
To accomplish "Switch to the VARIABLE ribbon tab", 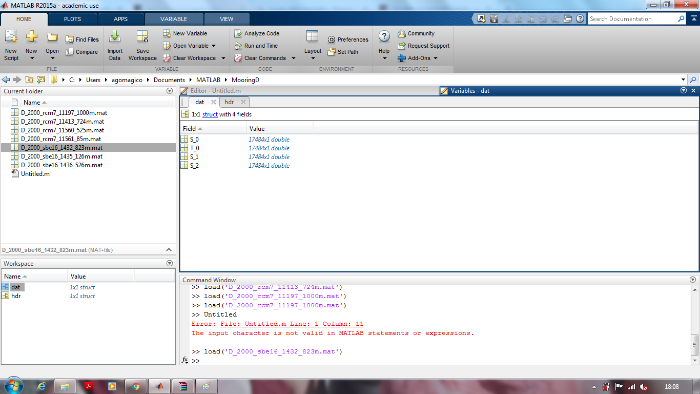I will pos(174,19).
